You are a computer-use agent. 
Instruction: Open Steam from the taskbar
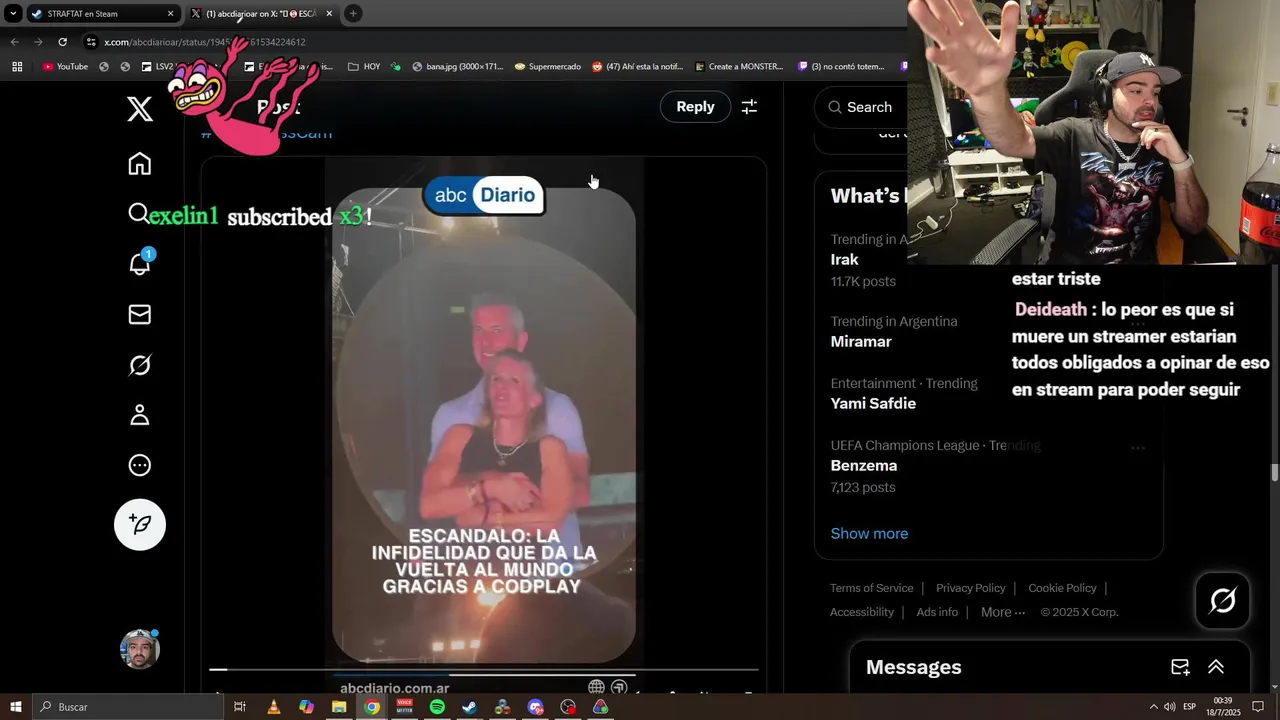tap(469, 707)
